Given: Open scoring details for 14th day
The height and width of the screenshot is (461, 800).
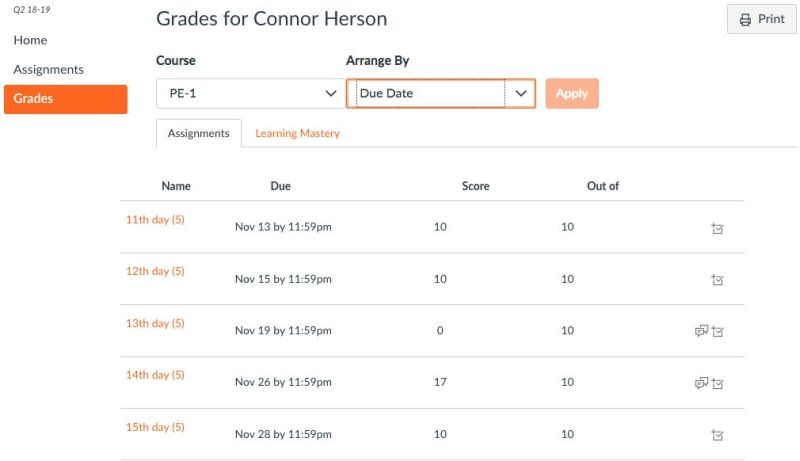Looking at the screenshot, I should (x=718, y=383).
